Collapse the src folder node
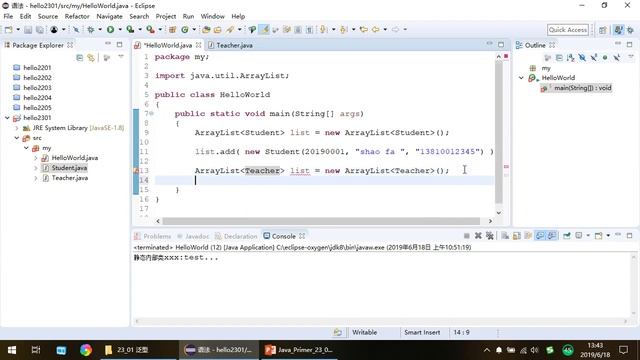This screenshot has height=360, width=640. click(x=17, y=138)
